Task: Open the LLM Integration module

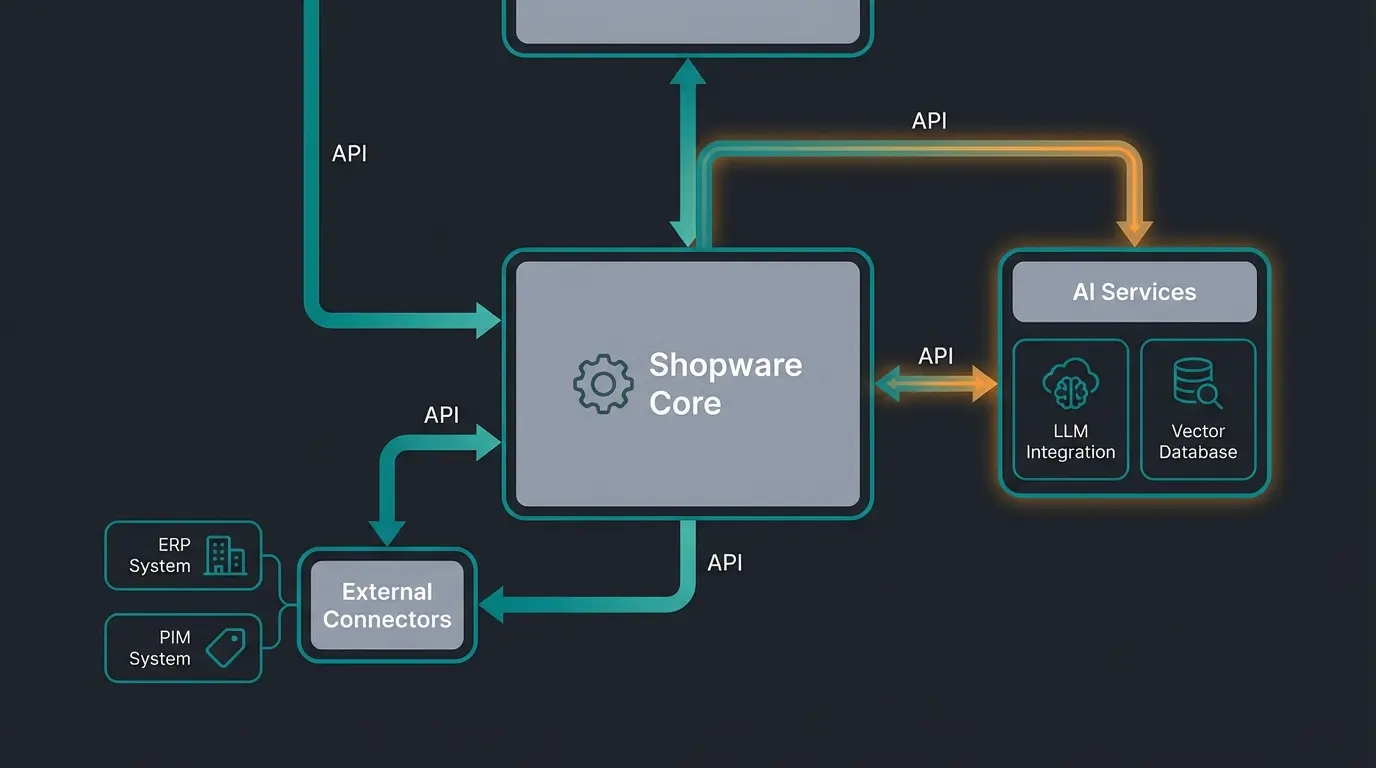Action: pyautogui.click(x=1070, y=408)
